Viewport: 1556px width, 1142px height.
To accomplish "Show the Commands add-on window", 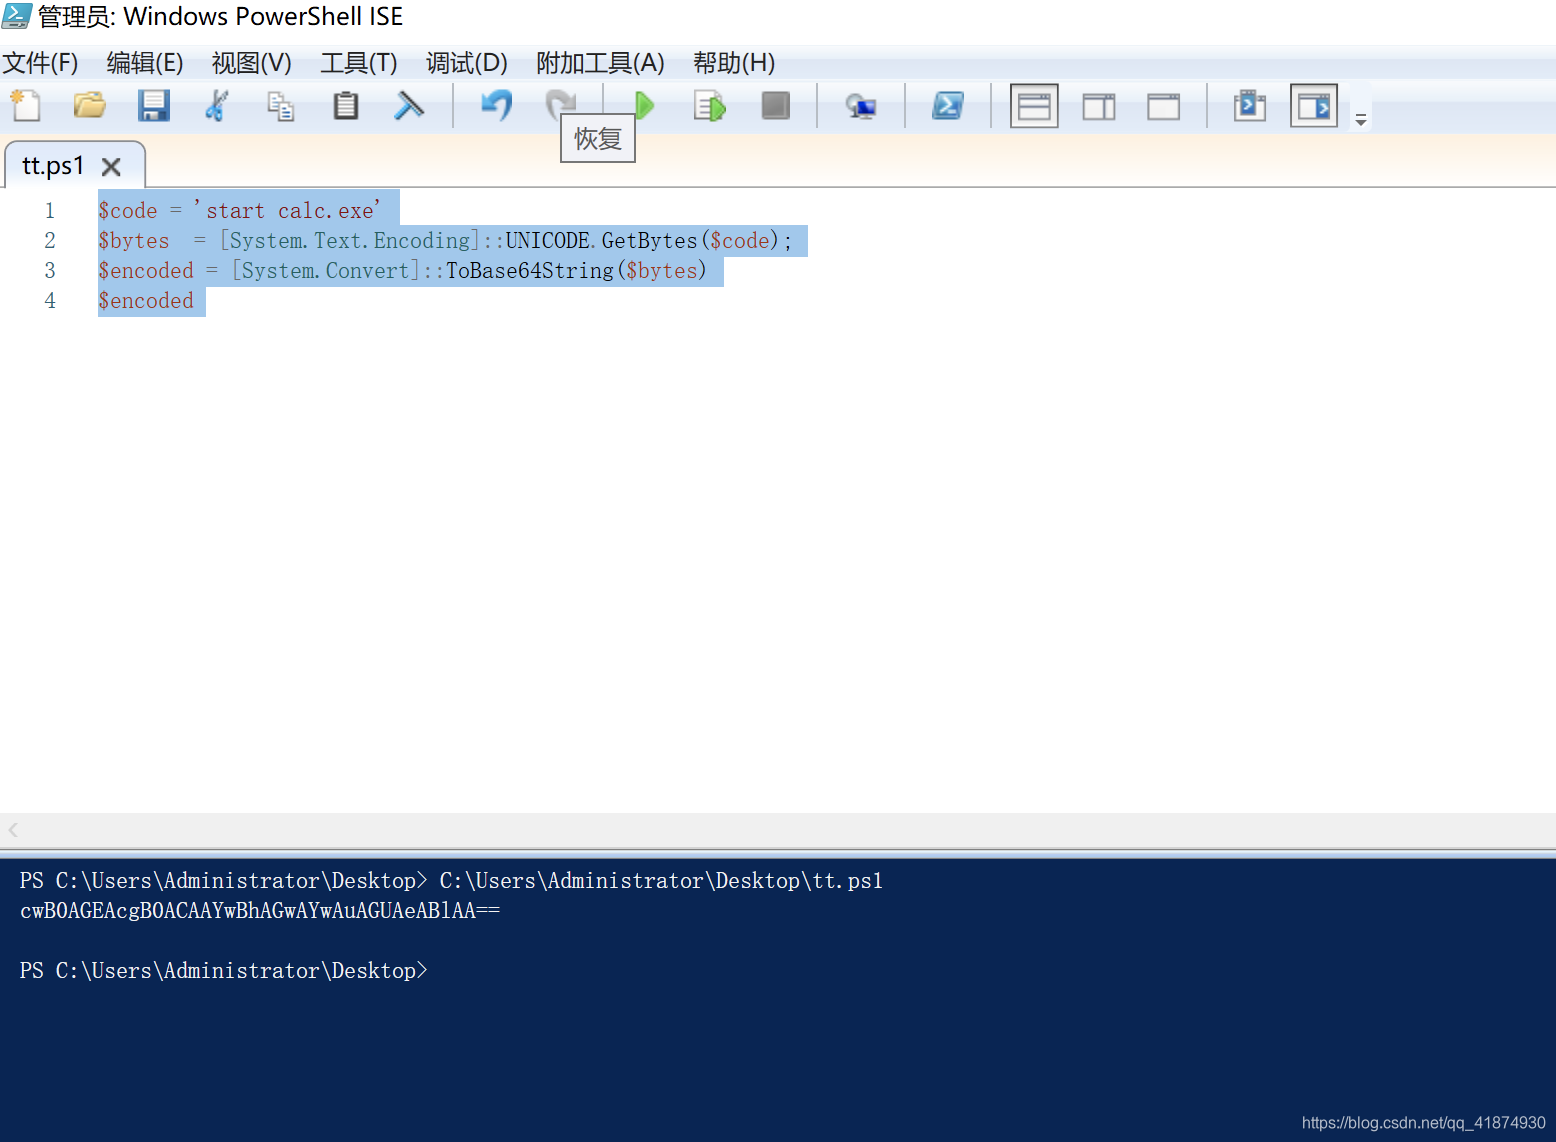I will pyautogui.click(x=1250, y=106).
